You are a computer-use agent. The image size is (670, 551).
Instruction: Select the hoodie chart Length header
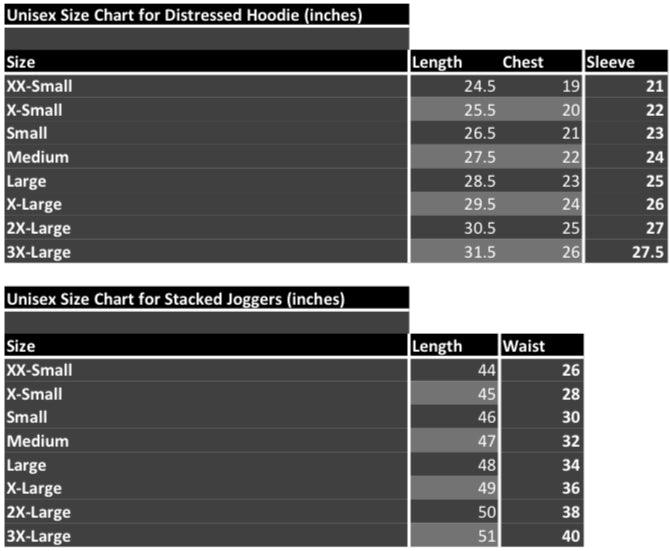[x=438, y=62]
